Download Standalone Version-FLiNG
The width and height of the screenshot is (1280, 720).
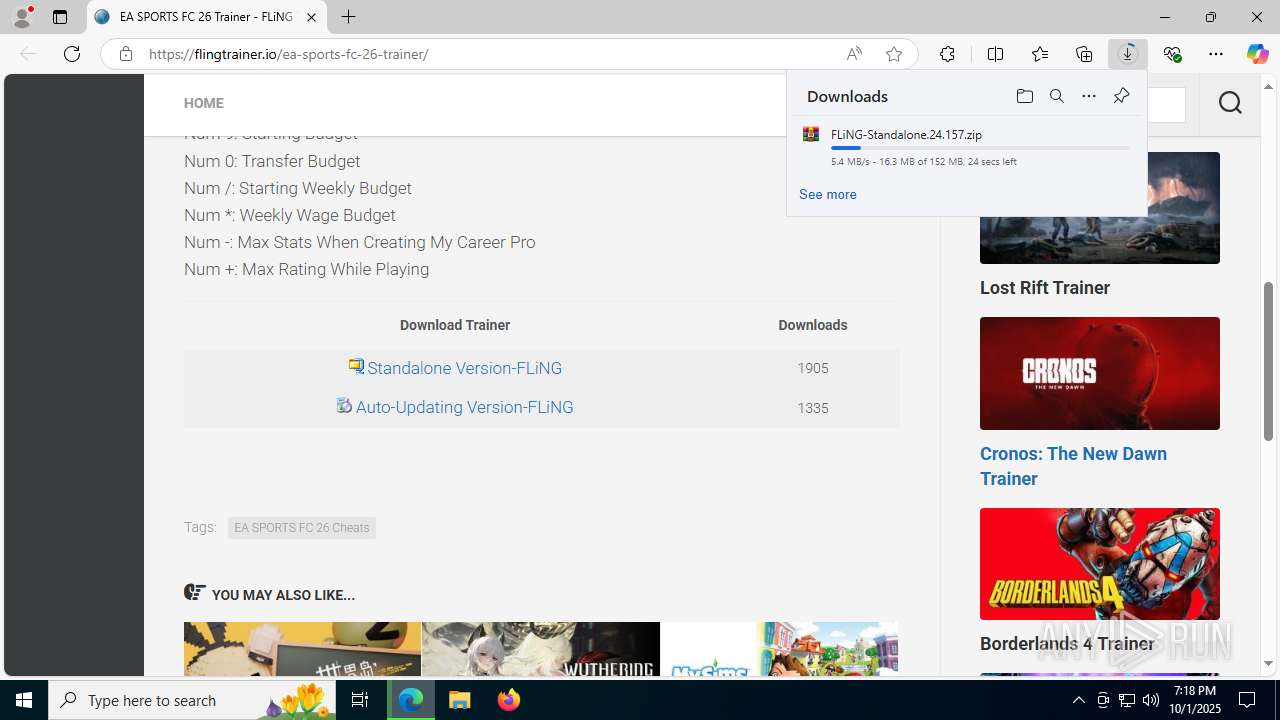click(x=464, y=368)
